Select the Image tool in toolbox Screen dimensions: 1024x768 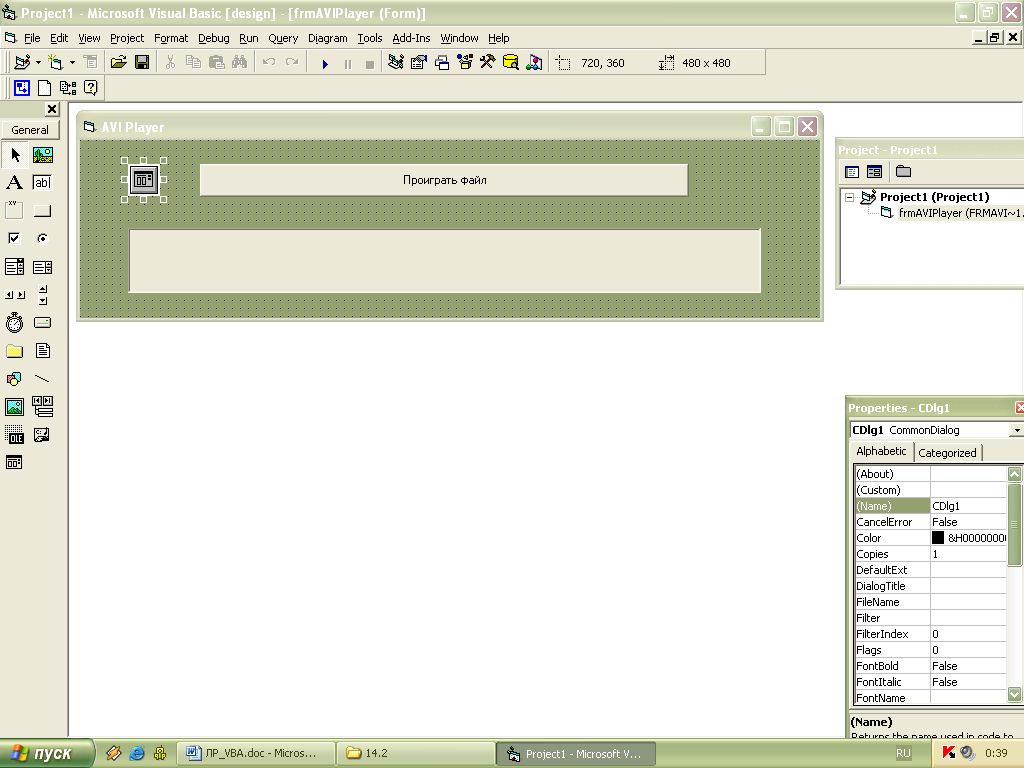tap(15, 407)
